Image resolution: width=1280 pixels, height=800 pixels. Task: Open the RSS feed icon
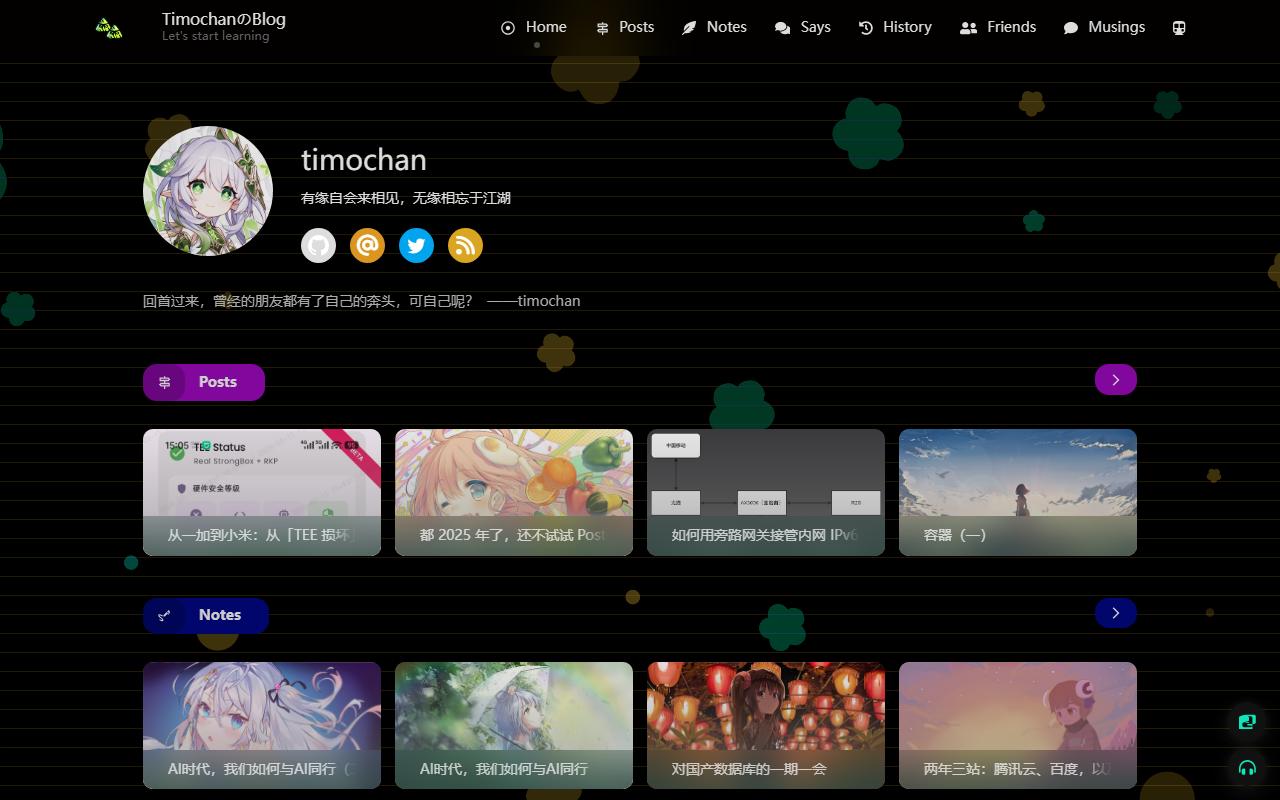(x=465, y=245)
